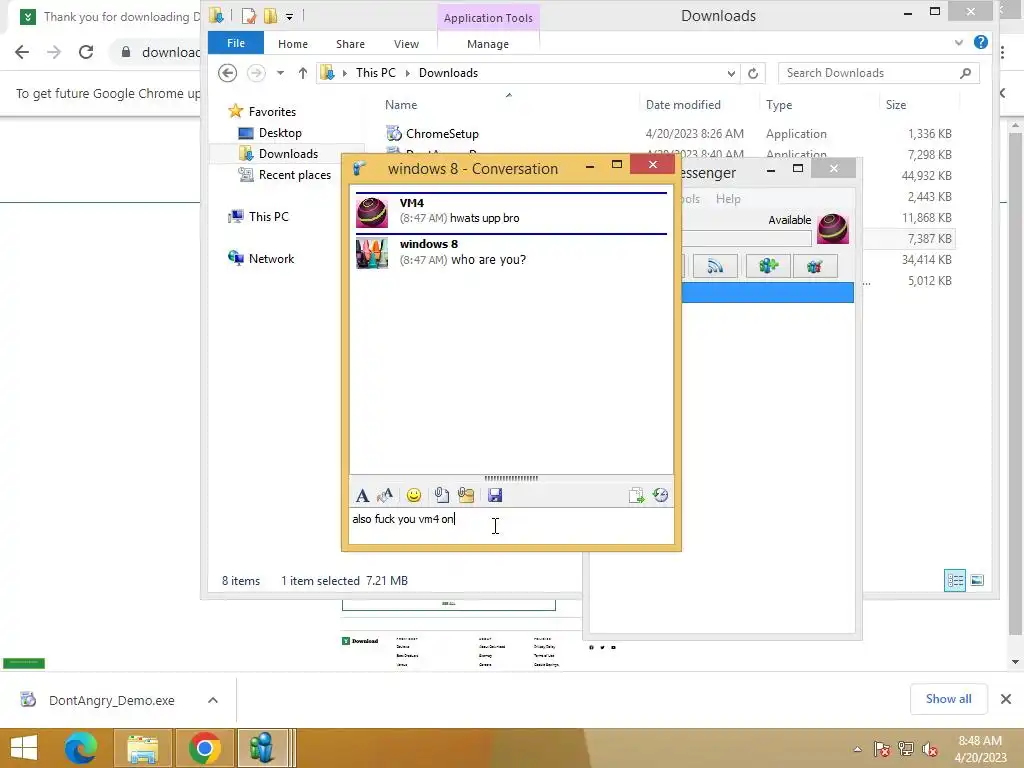Select This PC in navigation pane

(x=268, y=216)
